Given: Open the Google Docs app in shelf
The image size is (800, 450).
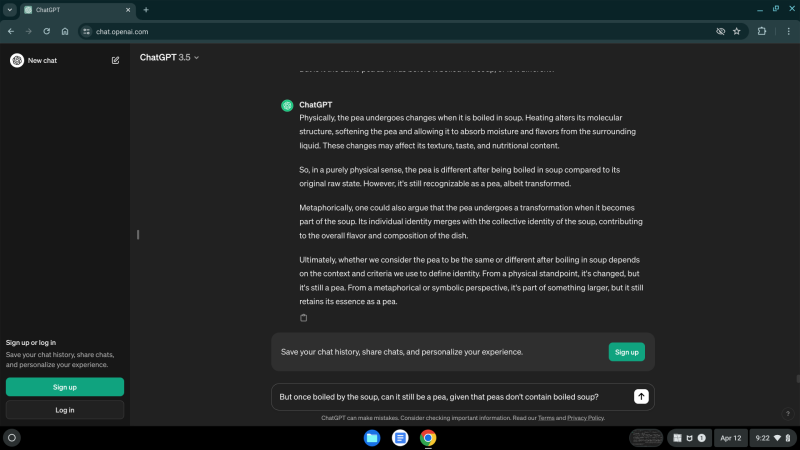Looking at the screenshot, I should pyautogui.click(x=400, y=438).
